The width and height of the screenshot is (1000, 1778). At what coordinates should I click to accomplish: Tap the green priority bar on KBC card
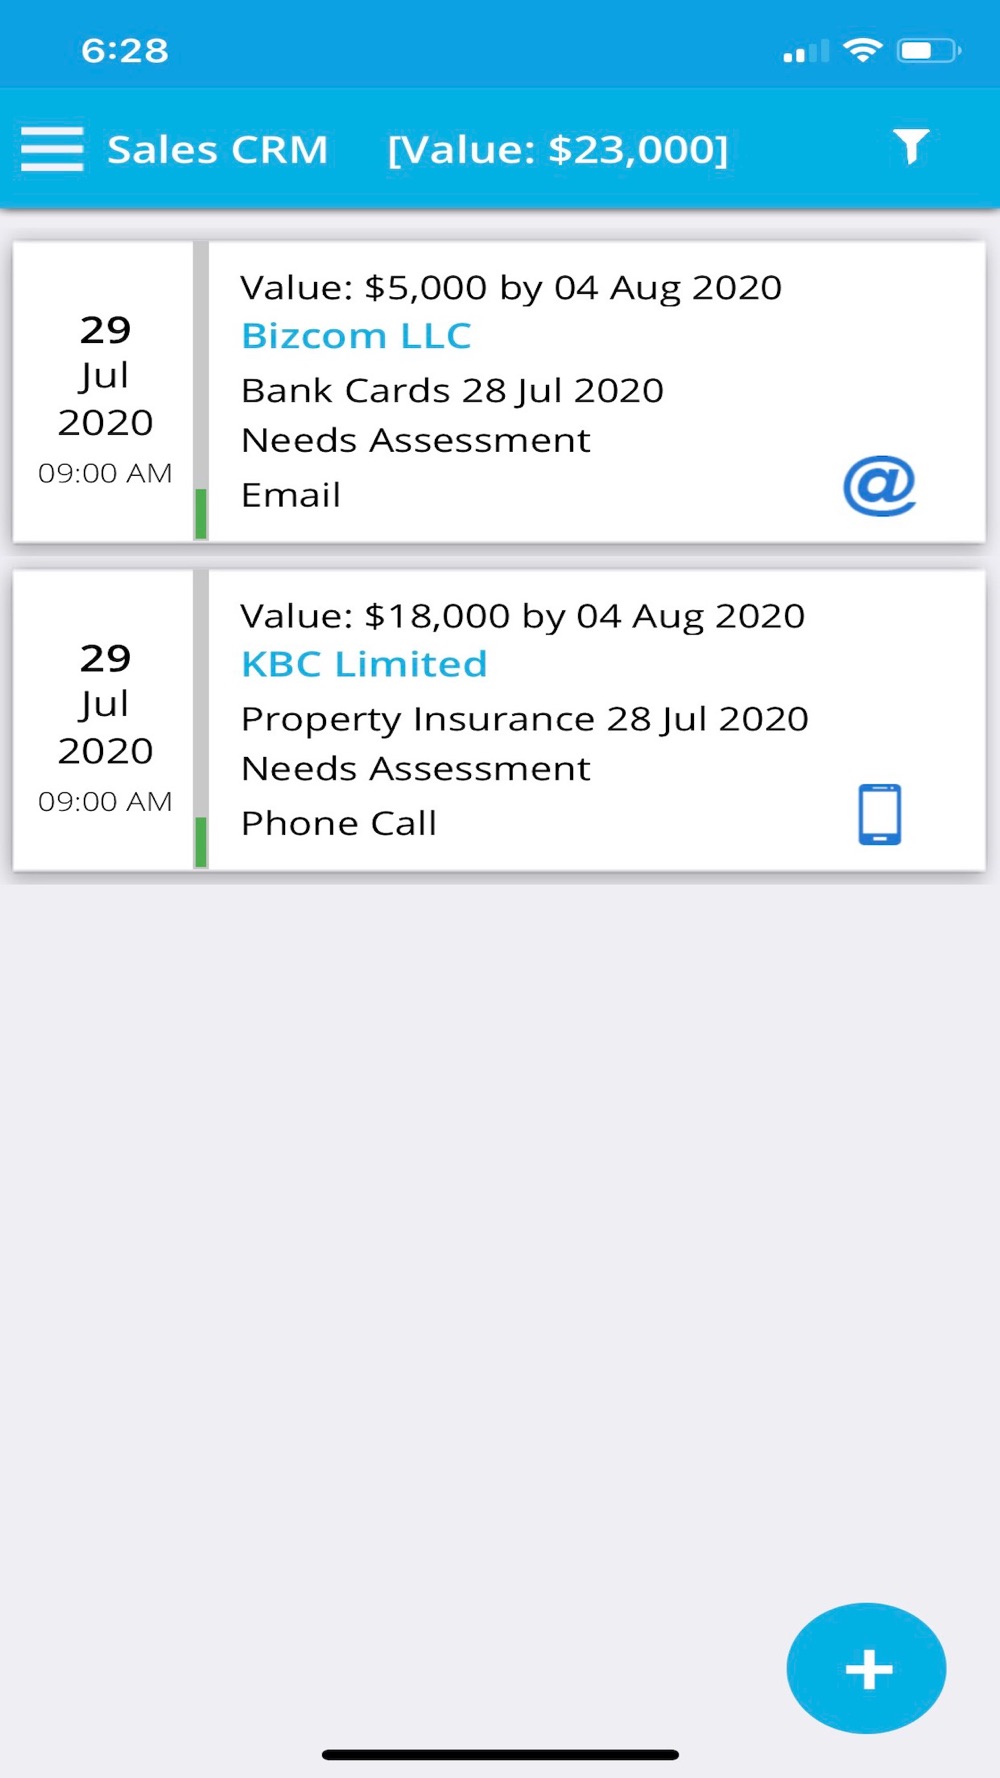(201, 842)
